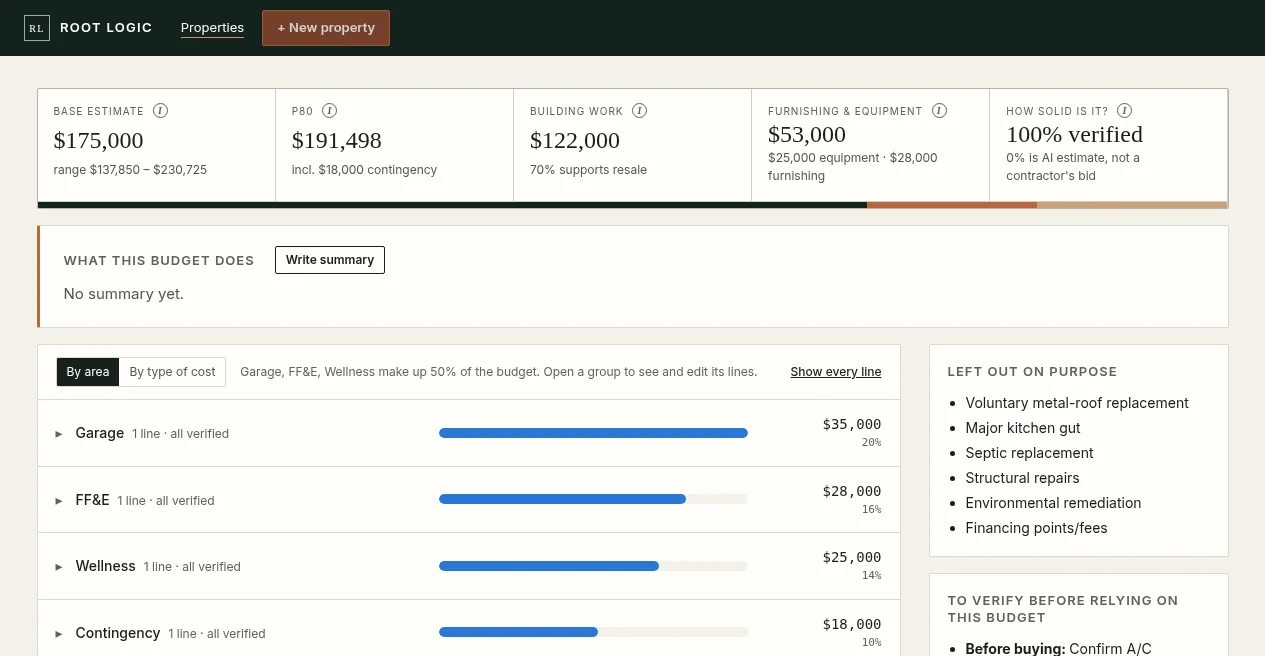
Task: Expand the Contingency group
Action: tap(59, 634)
